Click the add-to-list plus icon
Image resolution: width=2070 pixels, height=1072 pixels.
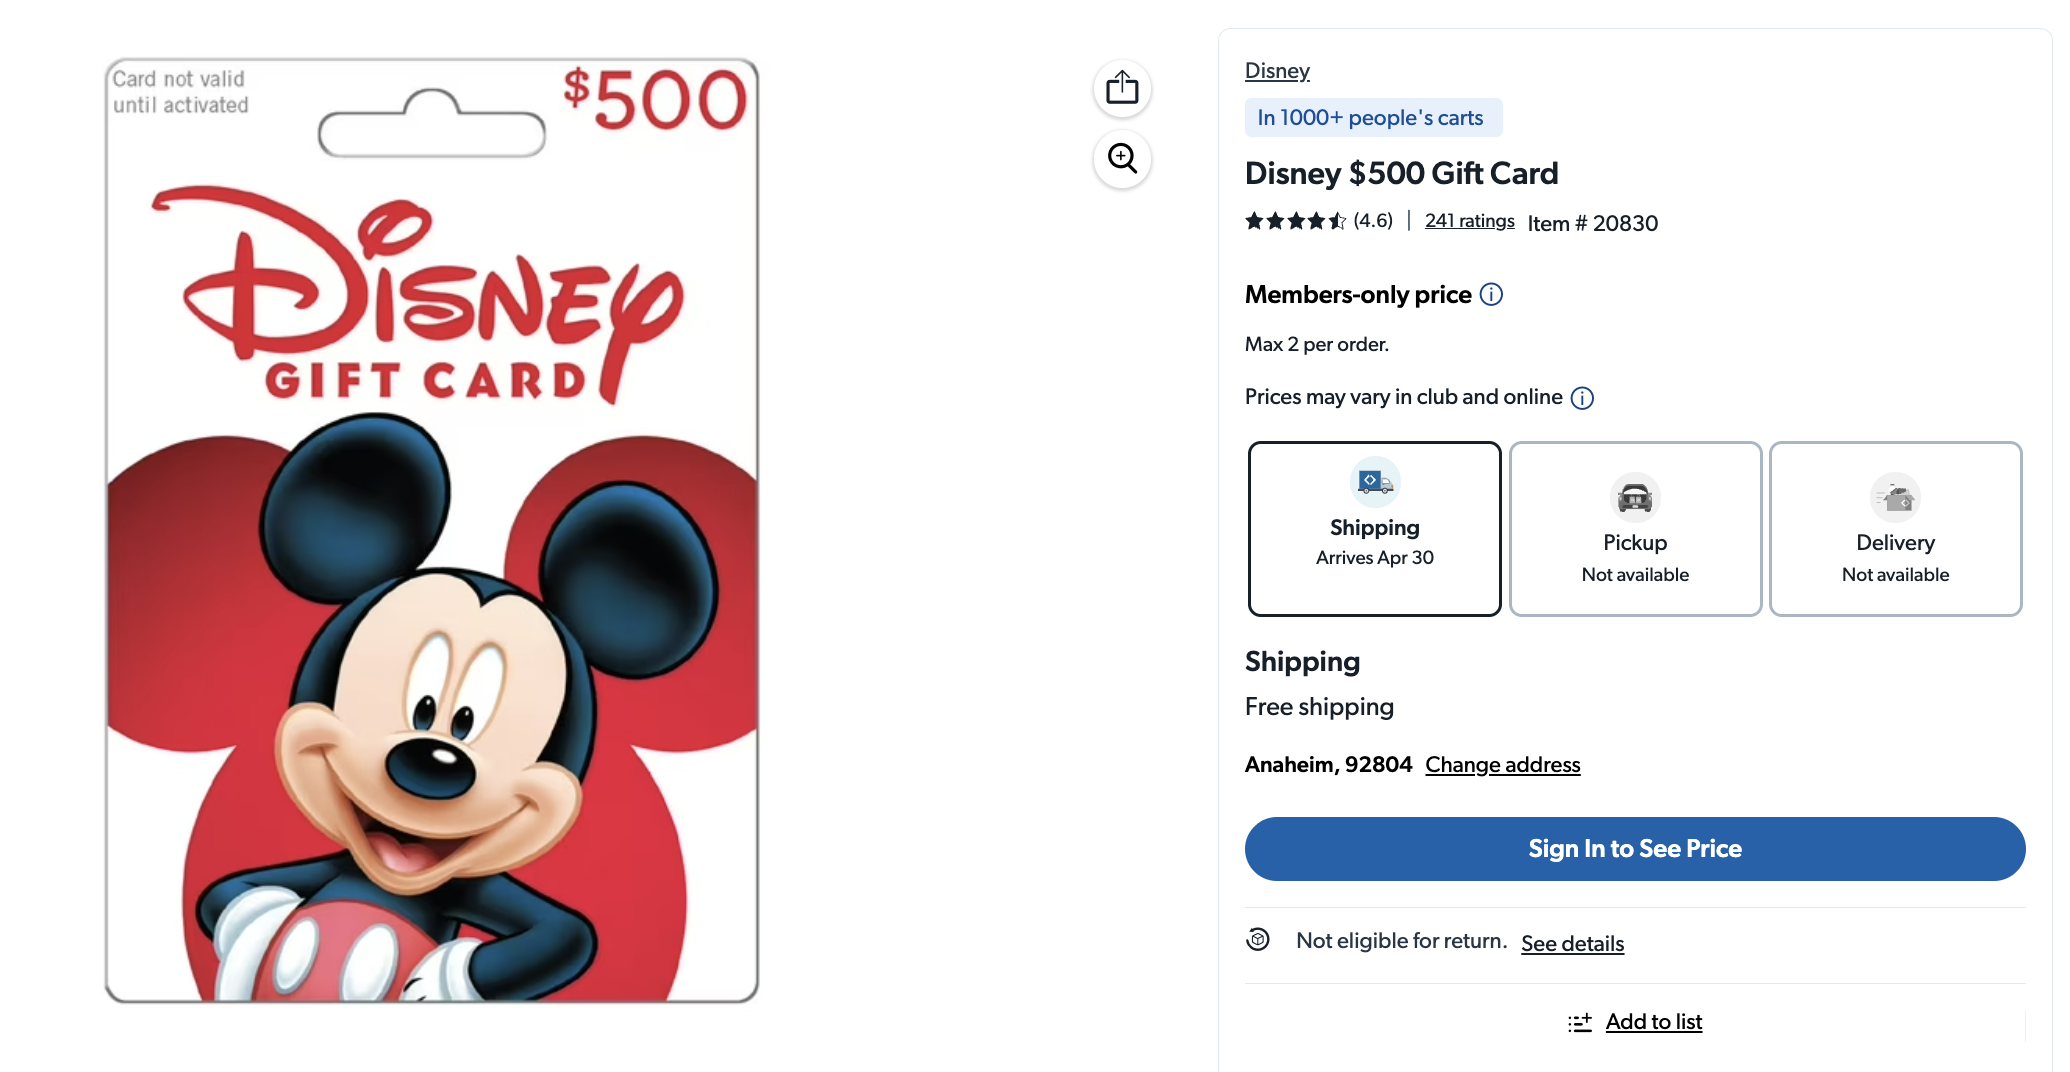[x=1580, y=1022]
